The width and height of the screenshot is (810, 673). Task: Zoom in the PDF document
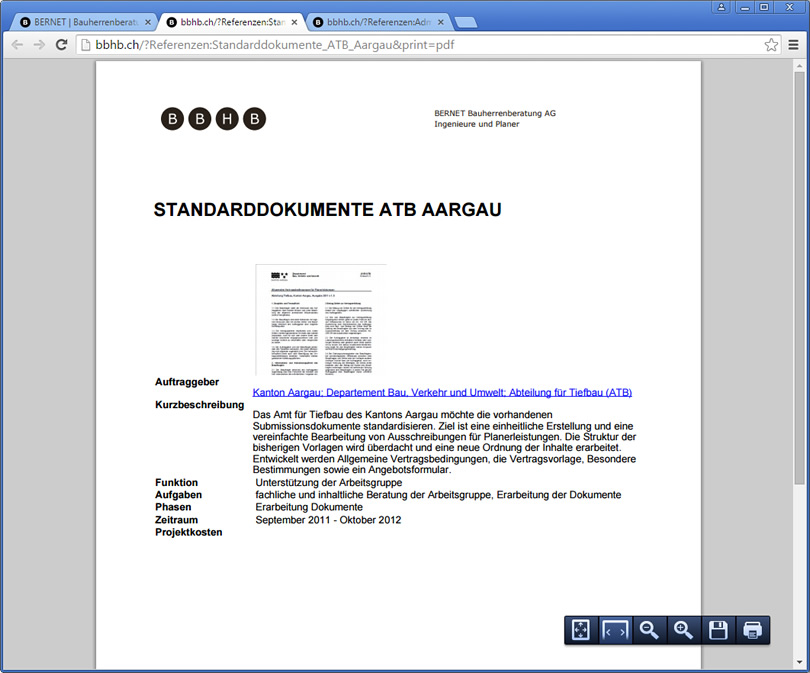(x=683, y=630)
